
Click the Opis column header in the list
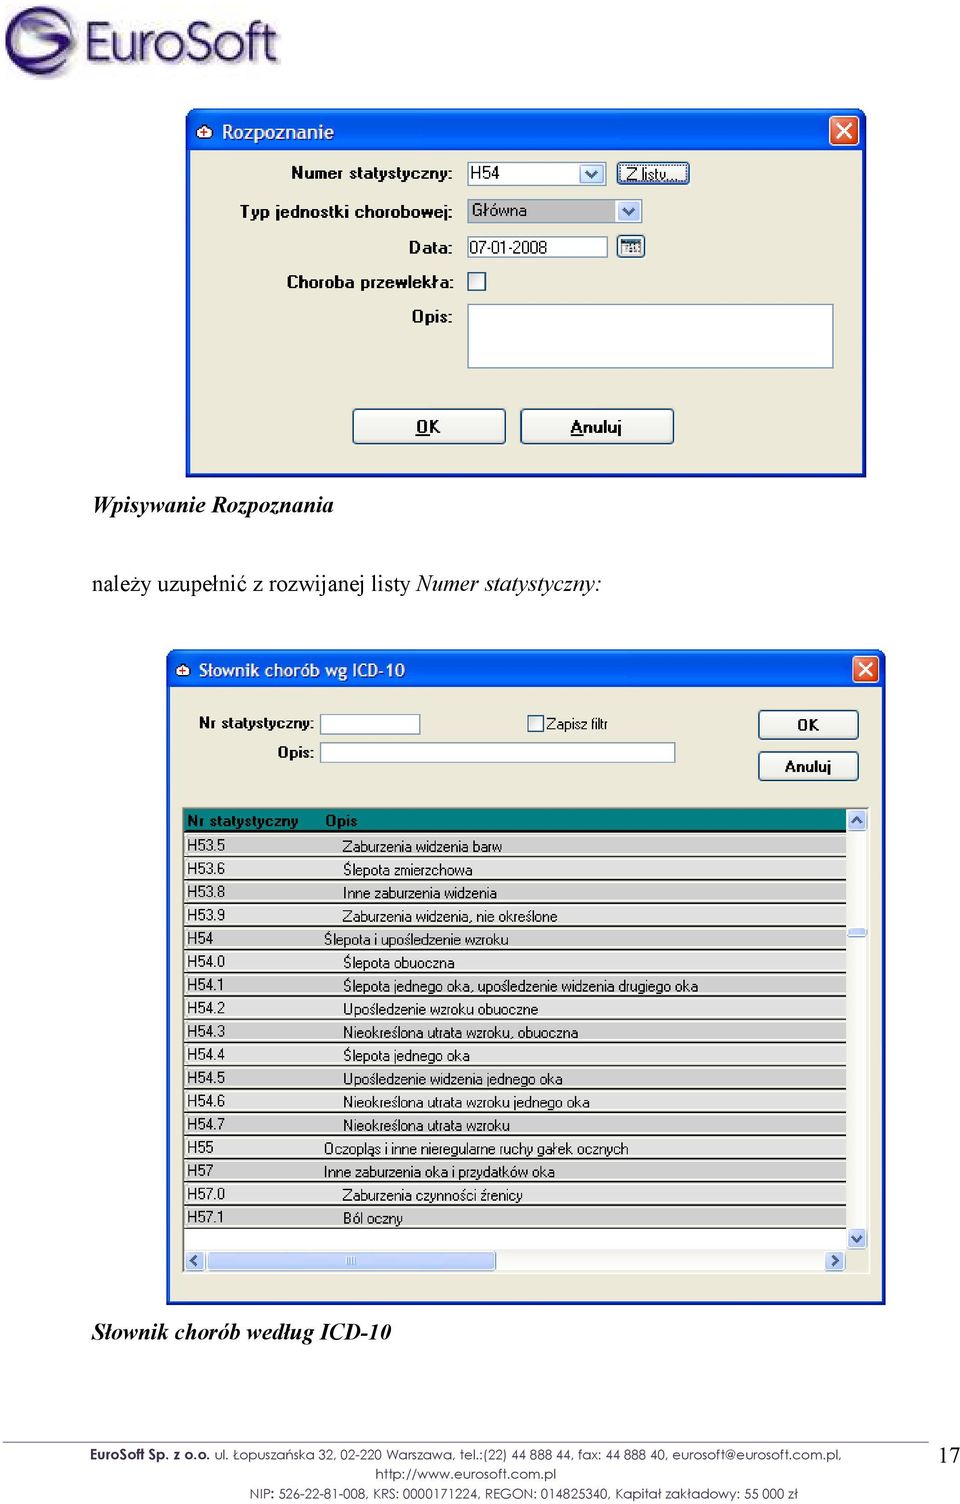tap(341, 821)
